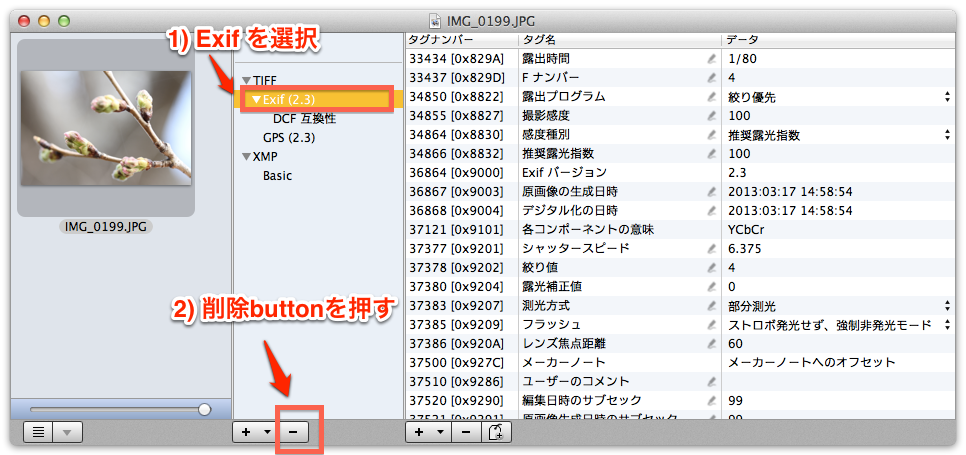The width and height of the screenshot is (966, 455).
Task: Open the 露出プログラム popup showing 絞り優先
Action: (839, 97)
